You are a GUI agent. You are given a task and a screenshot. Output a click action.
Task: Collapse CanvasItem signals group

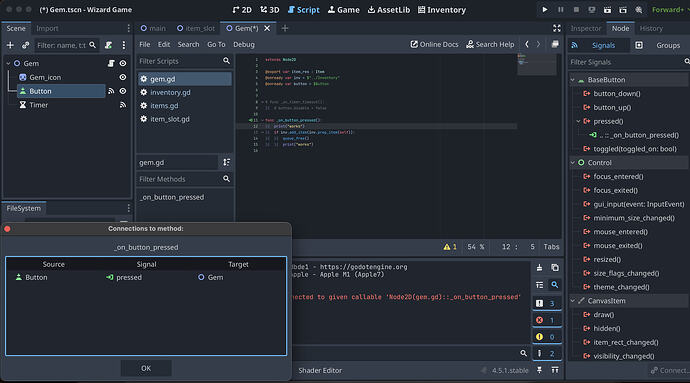573,301
